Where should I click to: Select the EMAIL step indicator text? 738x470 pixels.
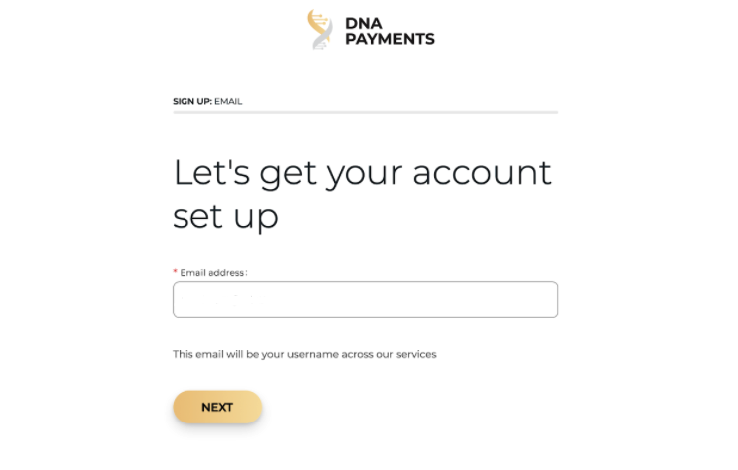point(228,101)
